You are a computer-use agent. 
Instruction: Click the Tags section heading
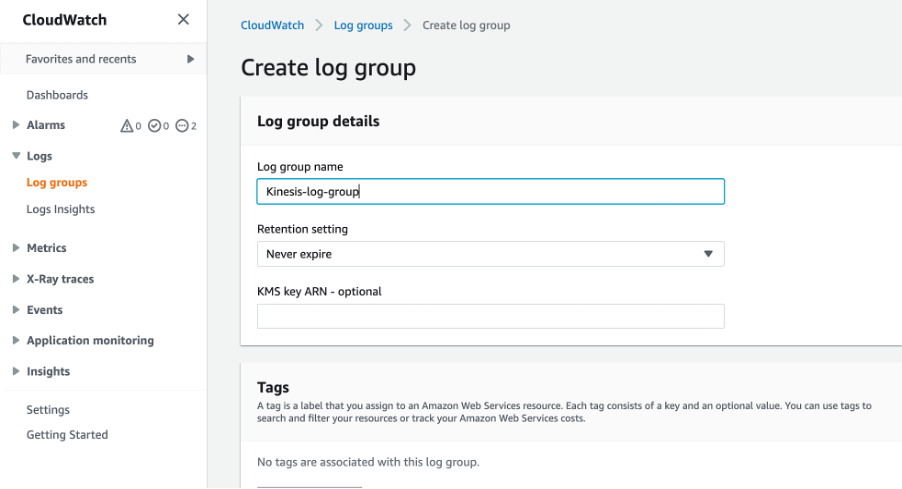(273, 387)
